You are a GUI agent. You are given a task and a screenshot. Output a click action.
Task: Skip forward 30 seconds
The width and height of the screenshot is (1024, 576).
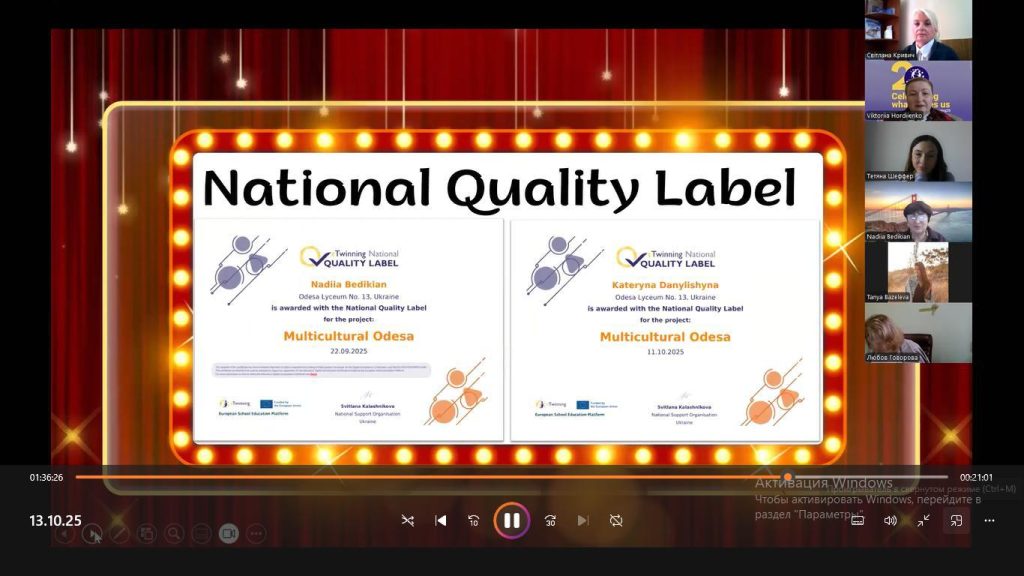549,520
